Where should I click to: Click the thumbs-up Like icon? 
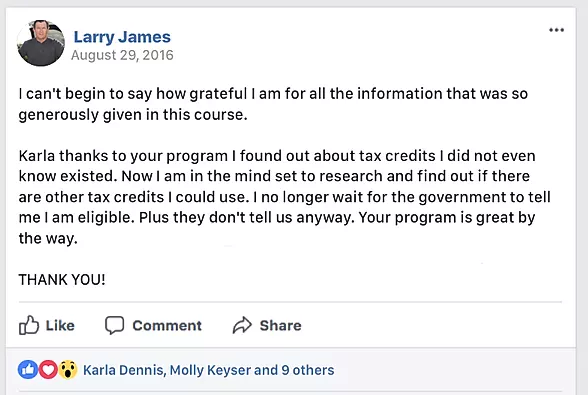coord(29,325)
